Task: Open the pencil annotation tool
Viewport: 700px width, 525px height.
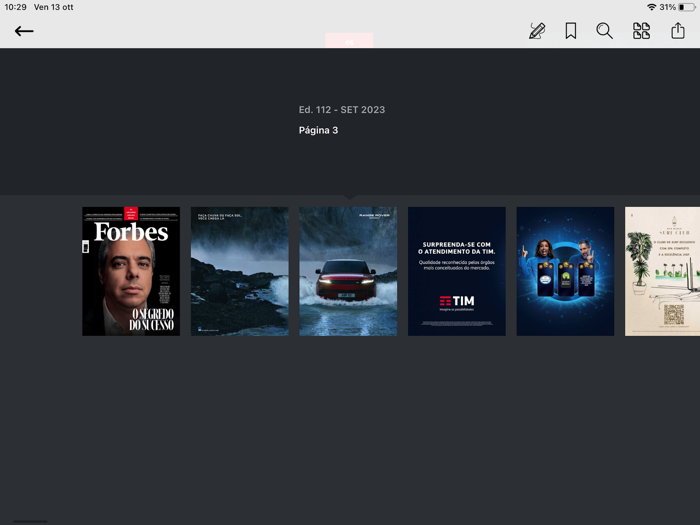Action: 537,31
